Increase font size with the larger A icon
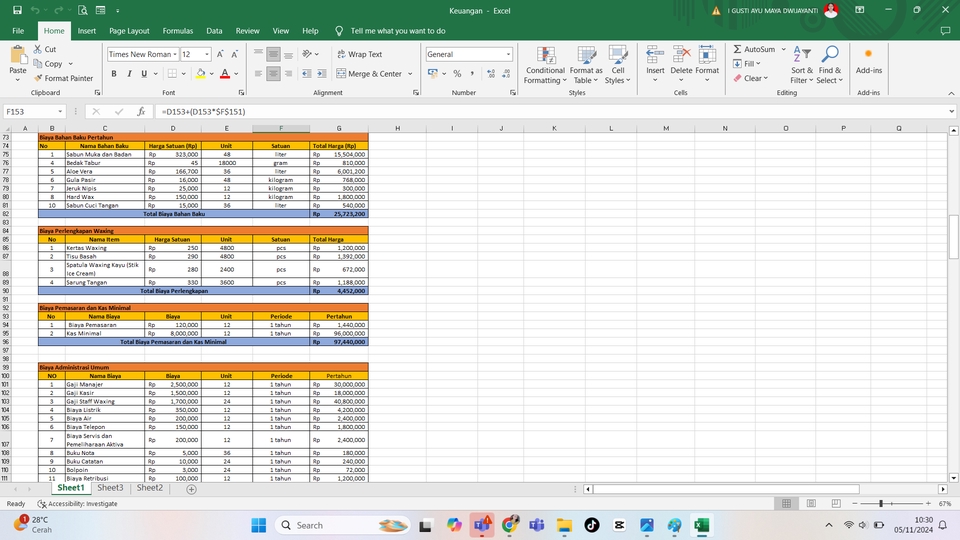 (220, 54)
